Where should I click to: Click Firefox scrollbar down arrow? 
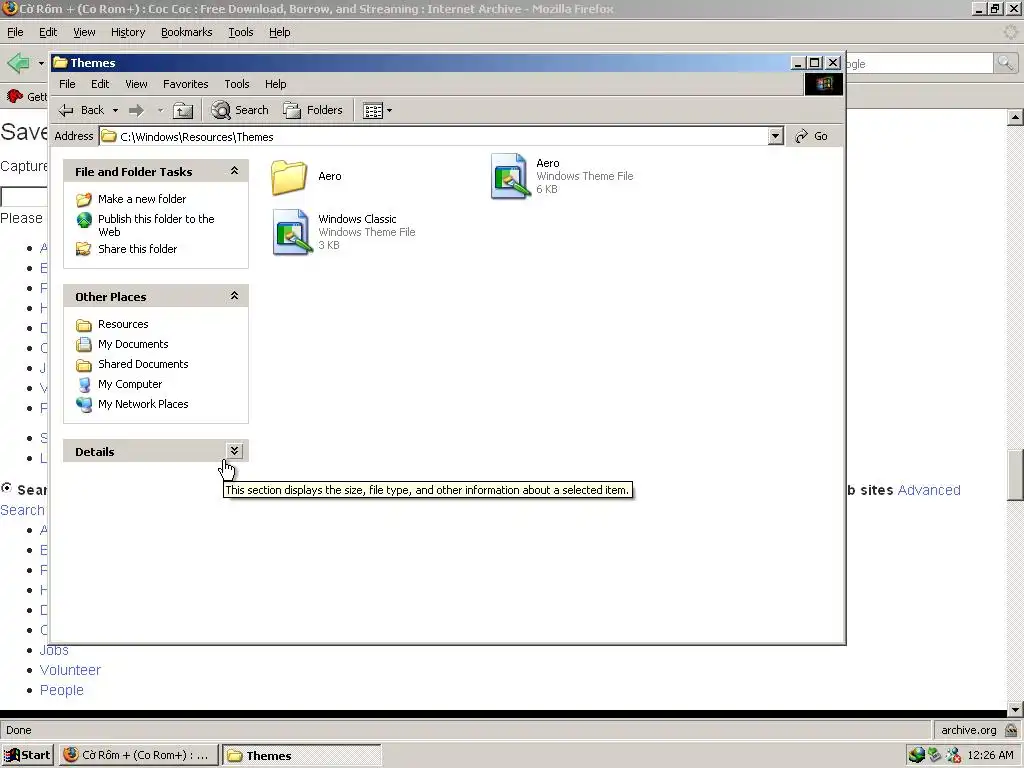1015,709
